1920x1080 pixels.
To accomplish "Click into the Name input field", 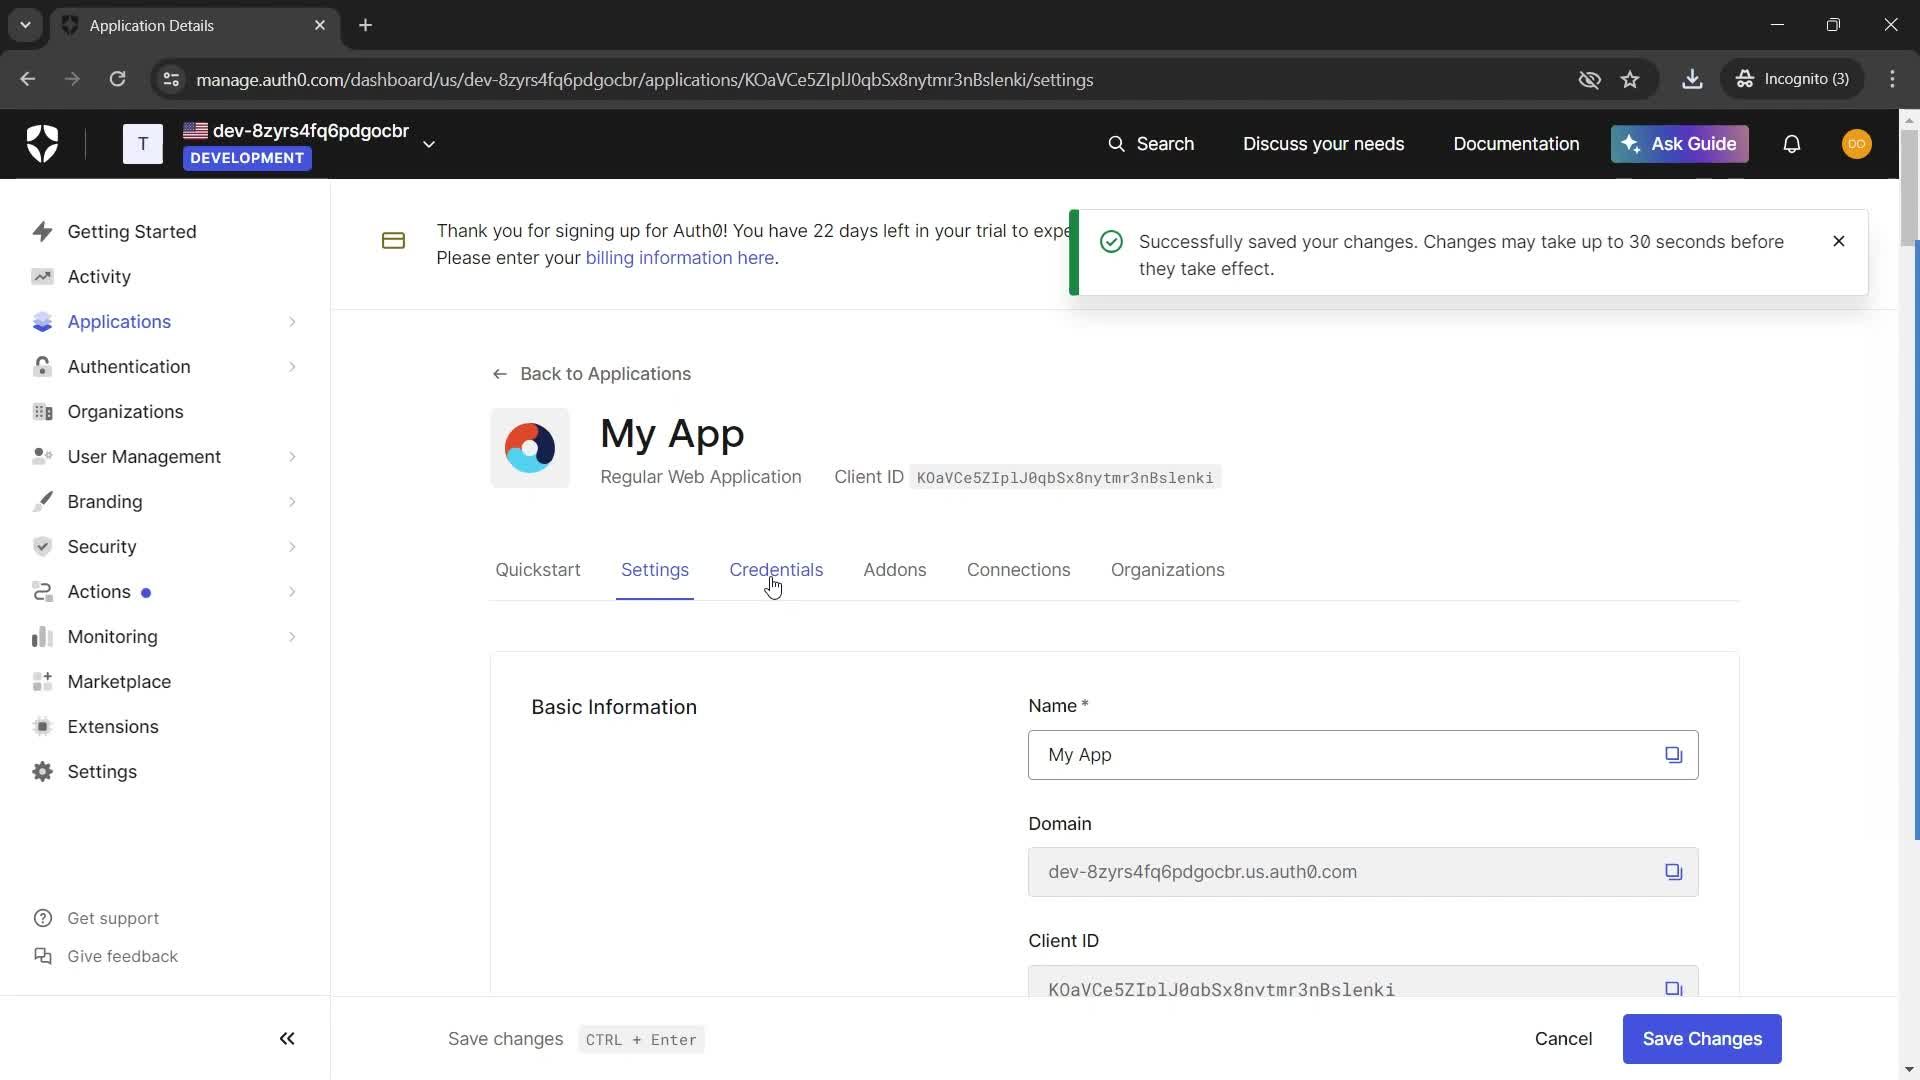I will tap(1363, 755).
